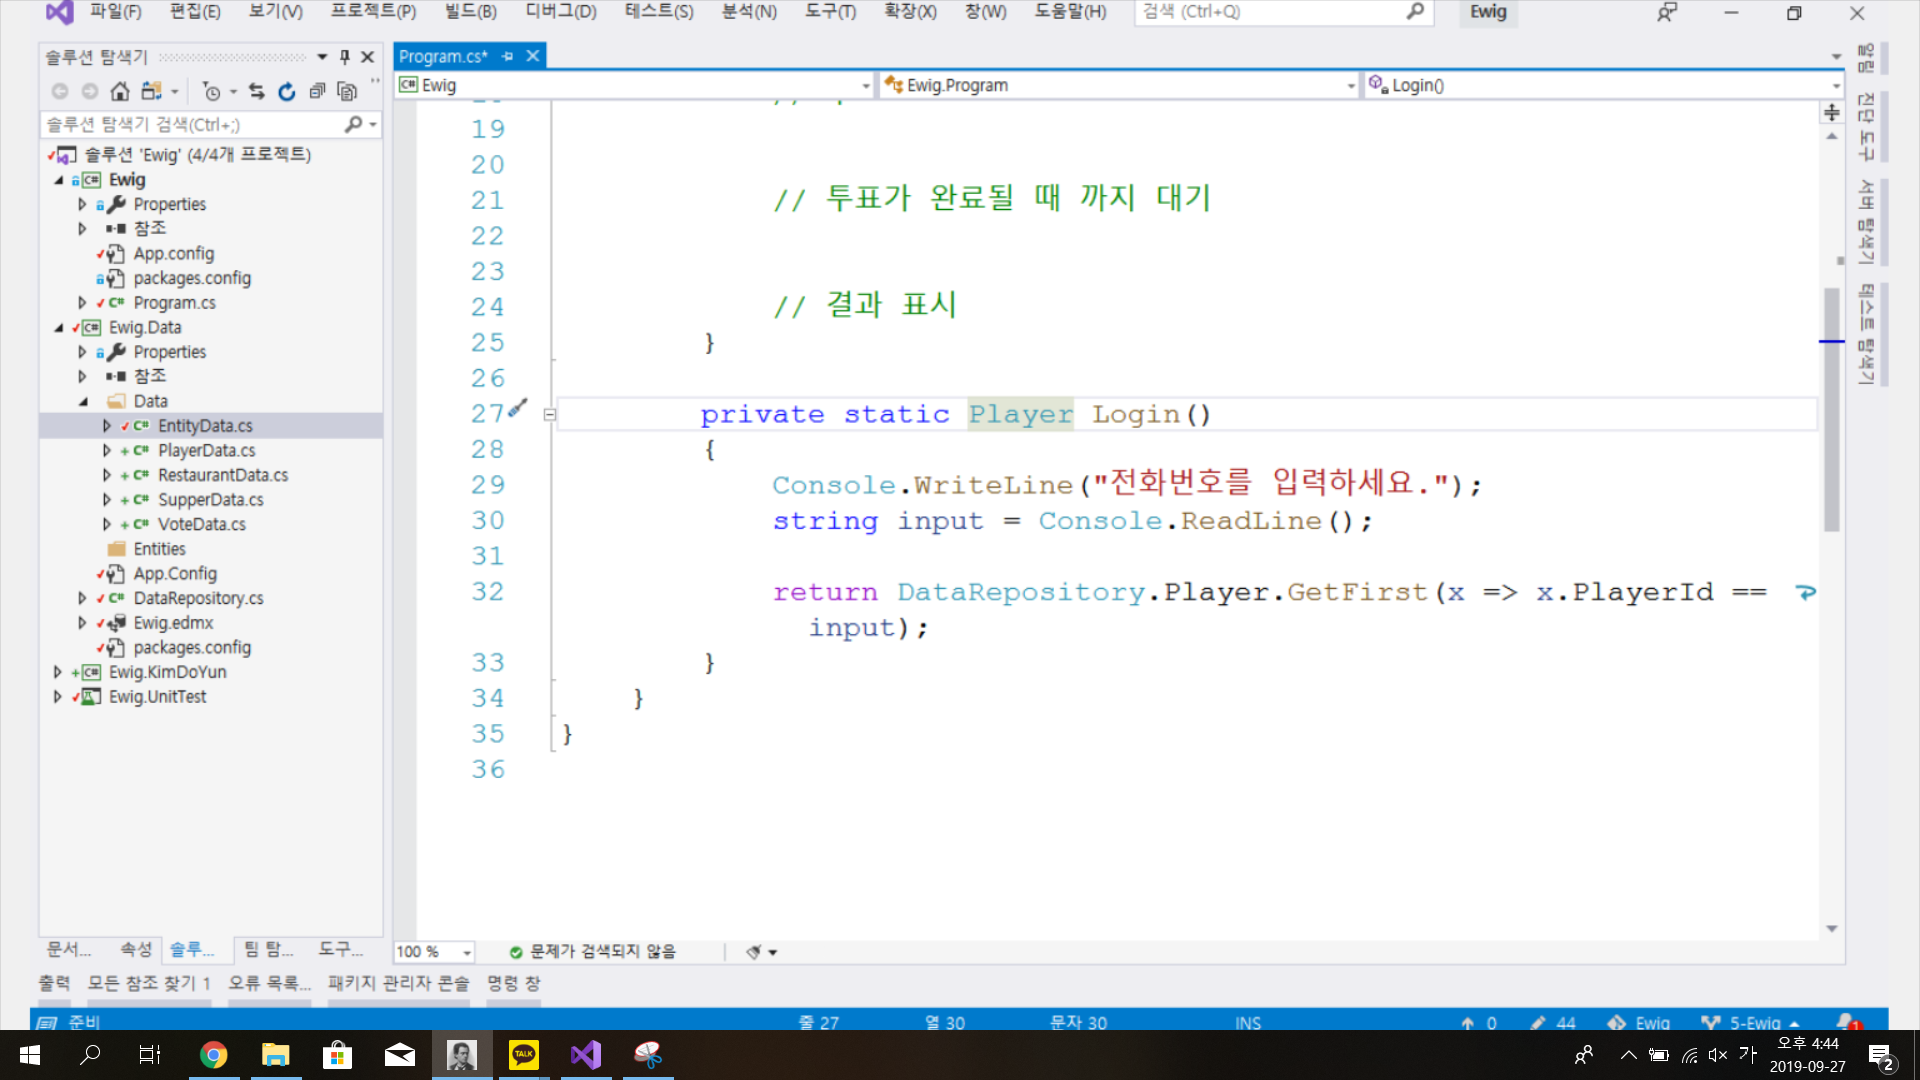
Task: Open Visual Studio from the taskbar
Action: click(586, 1054)
